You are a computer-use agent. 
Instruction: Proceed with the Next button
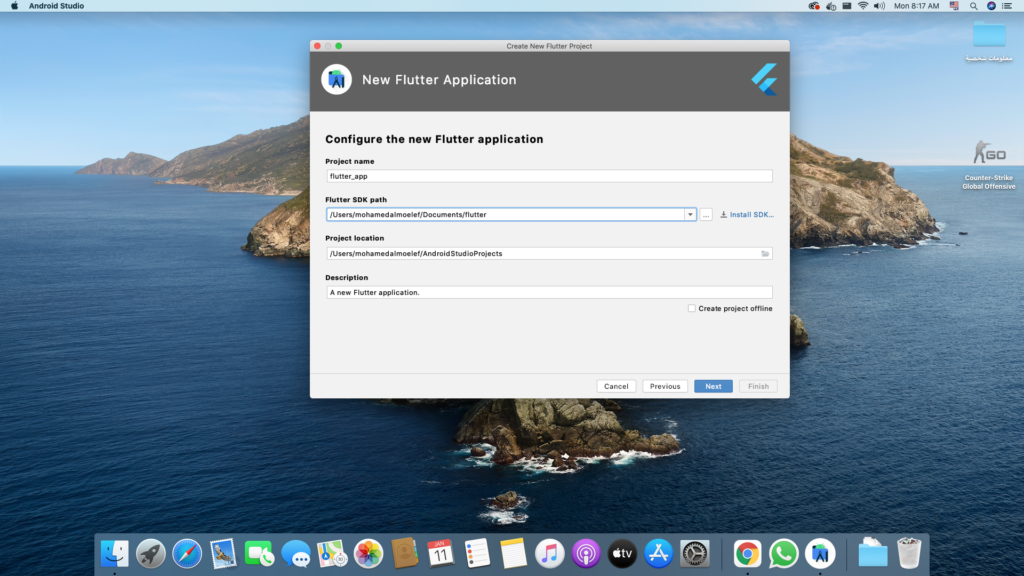(713, 387)
